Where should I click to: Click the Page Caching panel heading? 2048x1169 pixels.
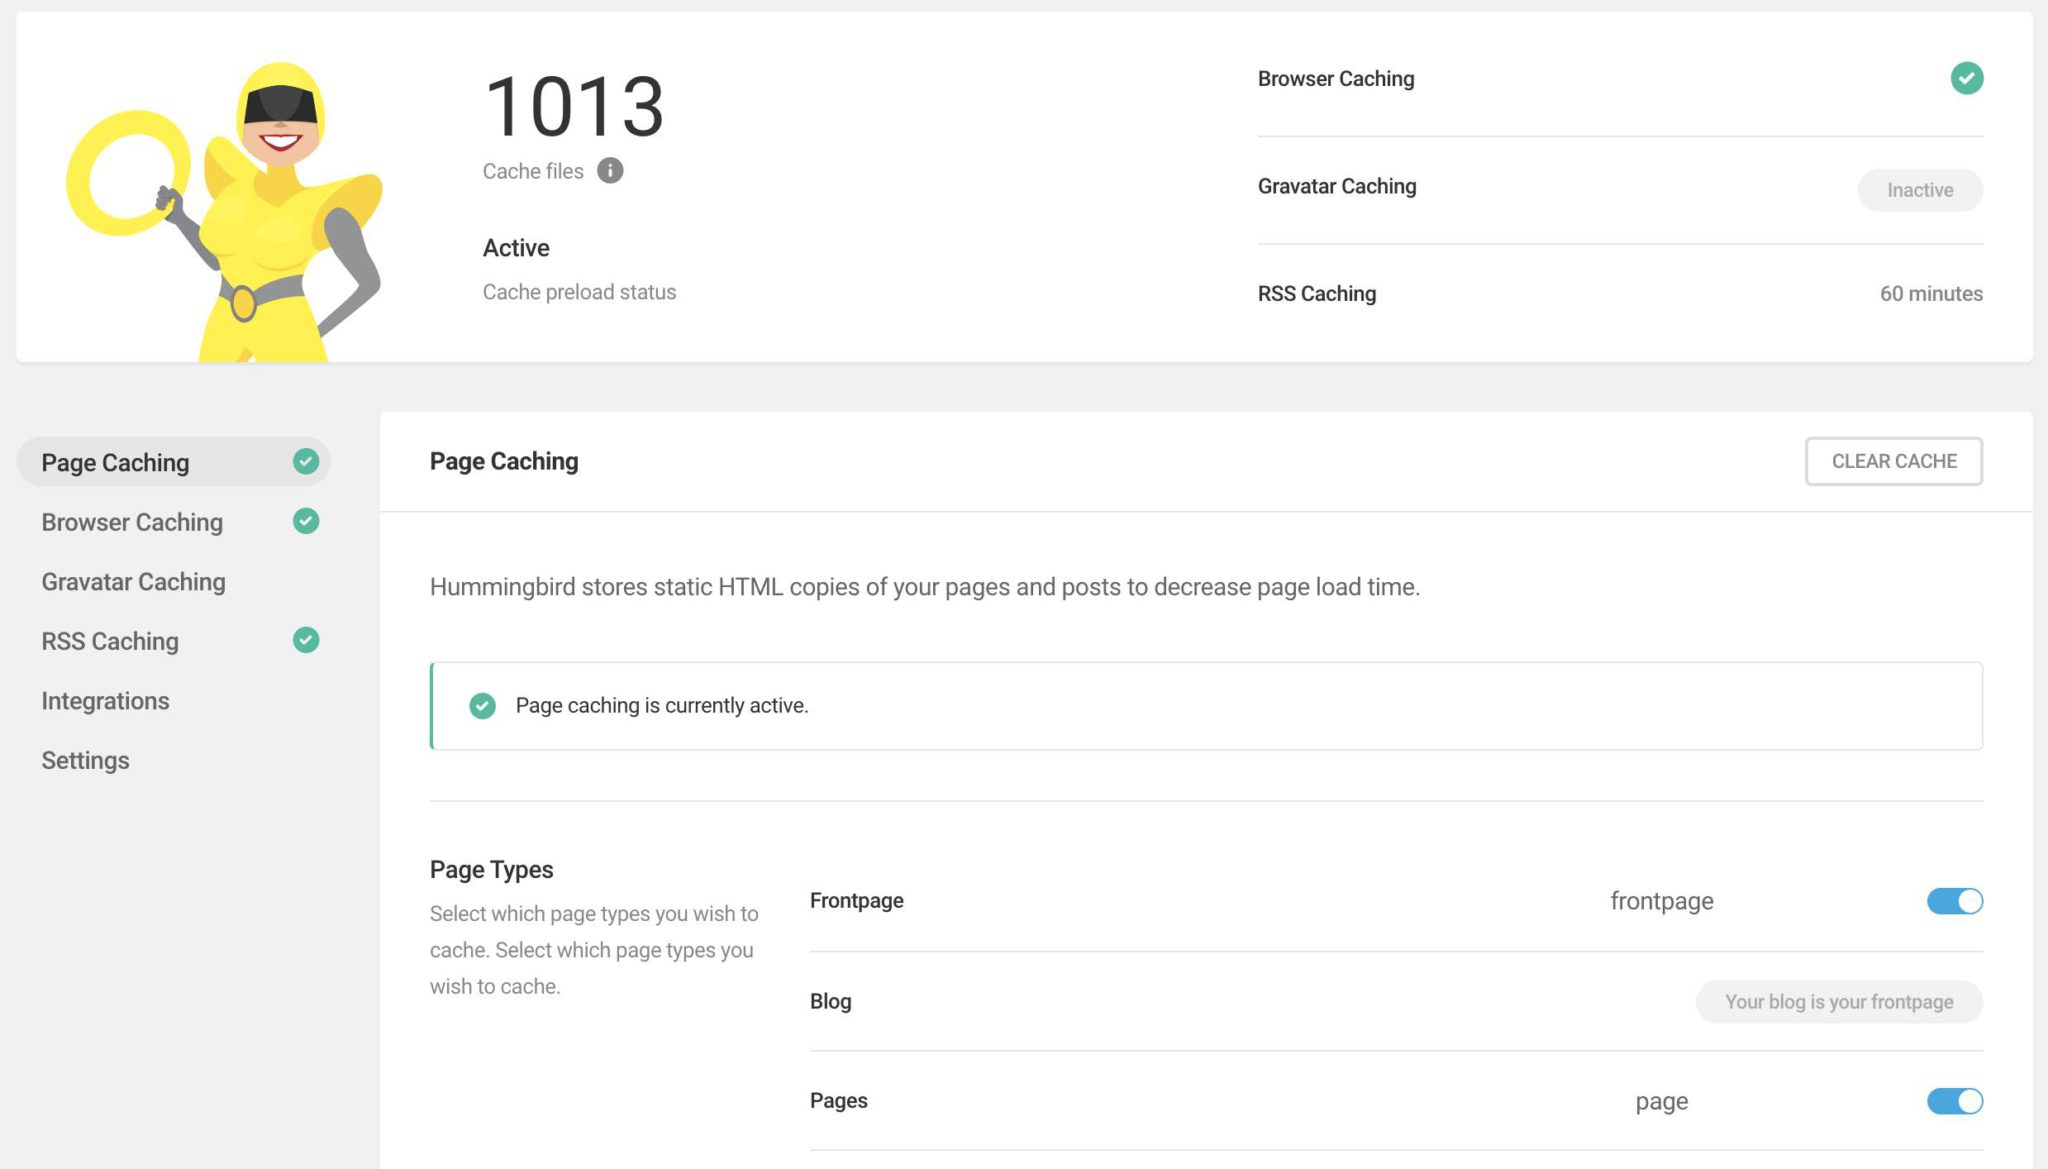click(x=504, y=461)
